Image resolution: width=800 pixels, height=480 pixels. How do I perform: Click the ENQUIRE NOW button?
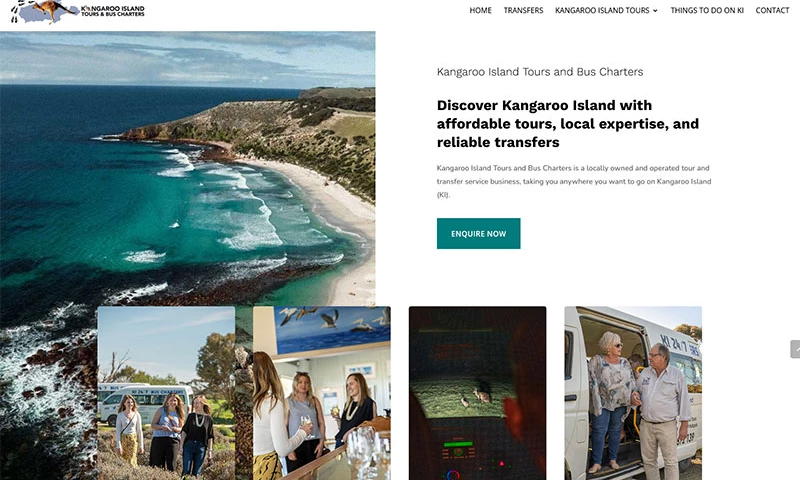(x=478, y=234)
